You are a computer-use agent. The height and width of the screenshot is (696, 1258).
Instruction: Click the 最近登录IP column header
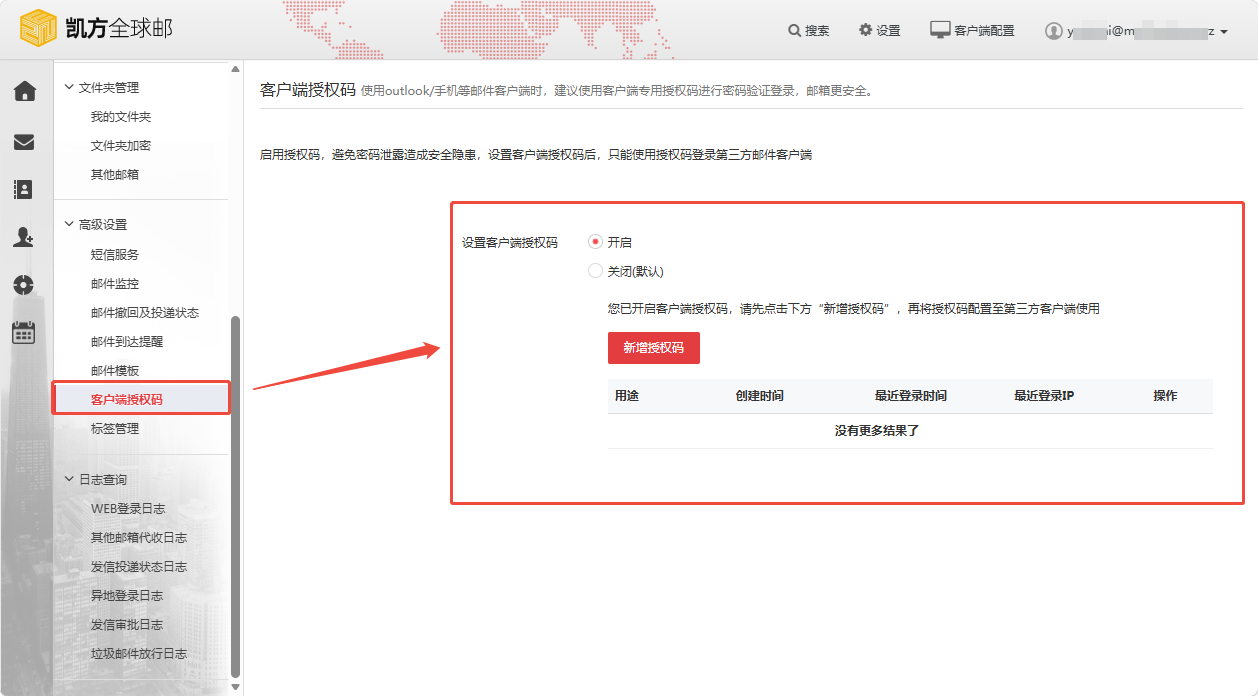tap(1044, 396)
